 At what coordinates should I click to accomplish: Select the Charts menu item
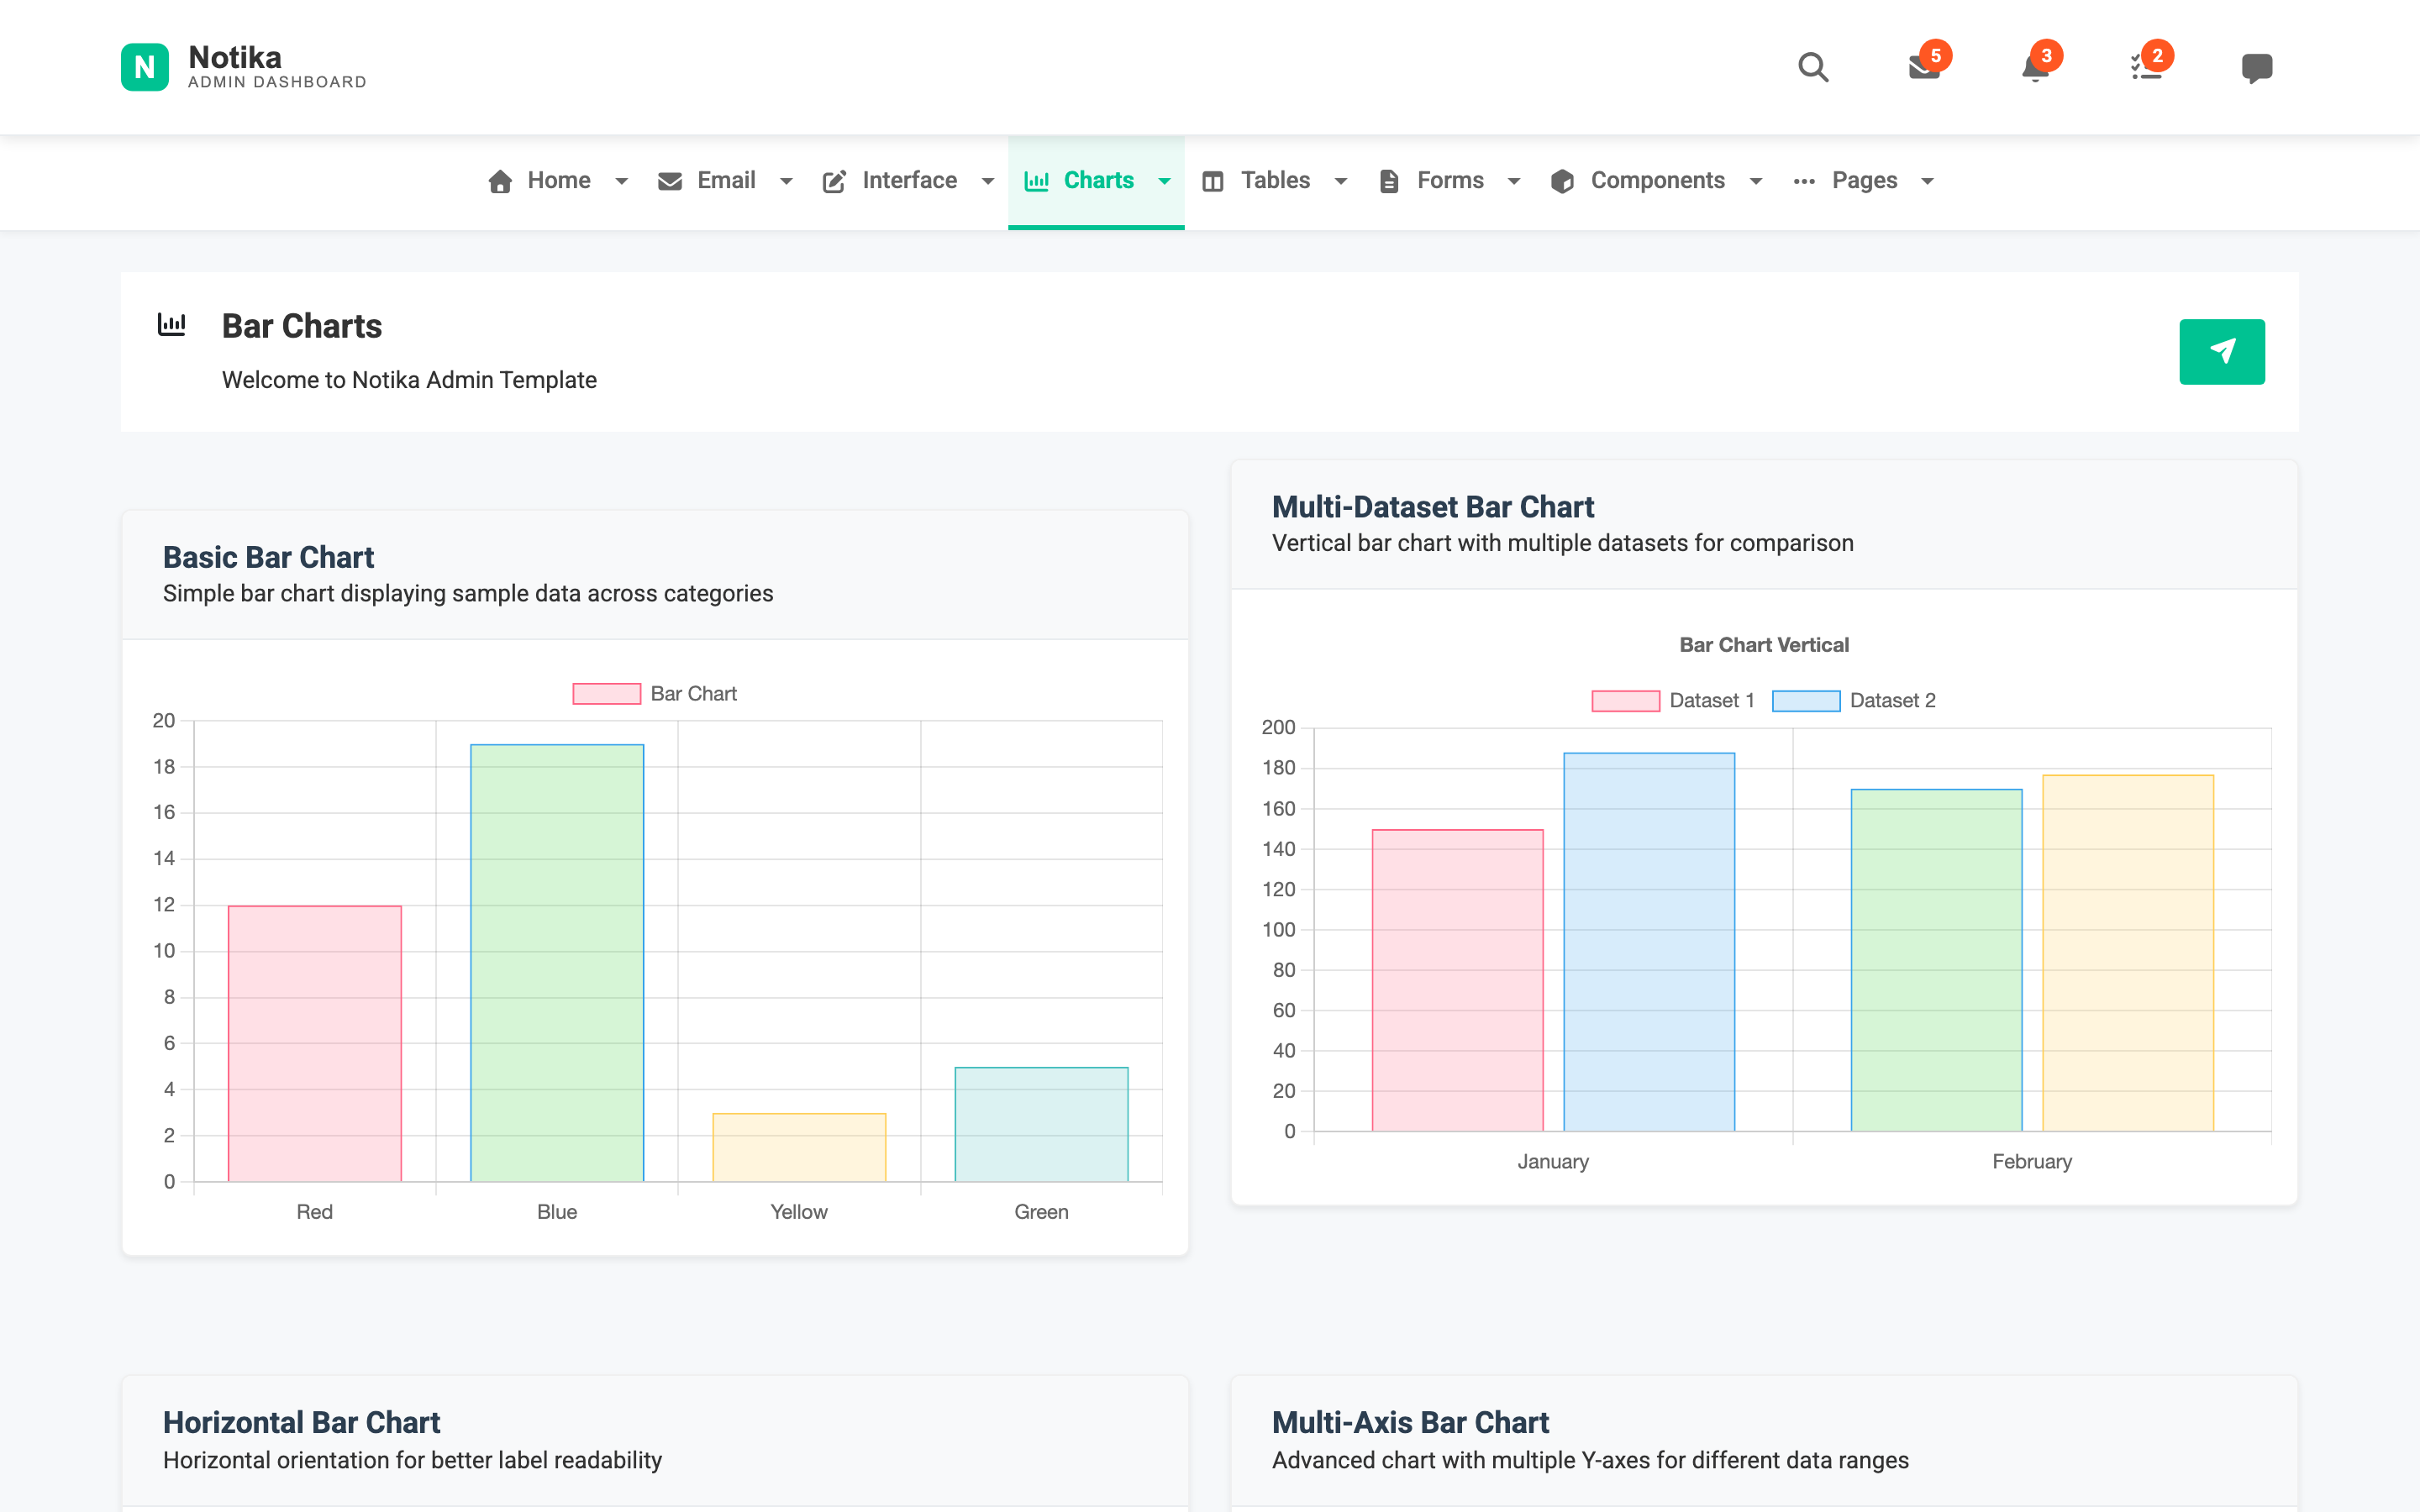click(1097, 181)
